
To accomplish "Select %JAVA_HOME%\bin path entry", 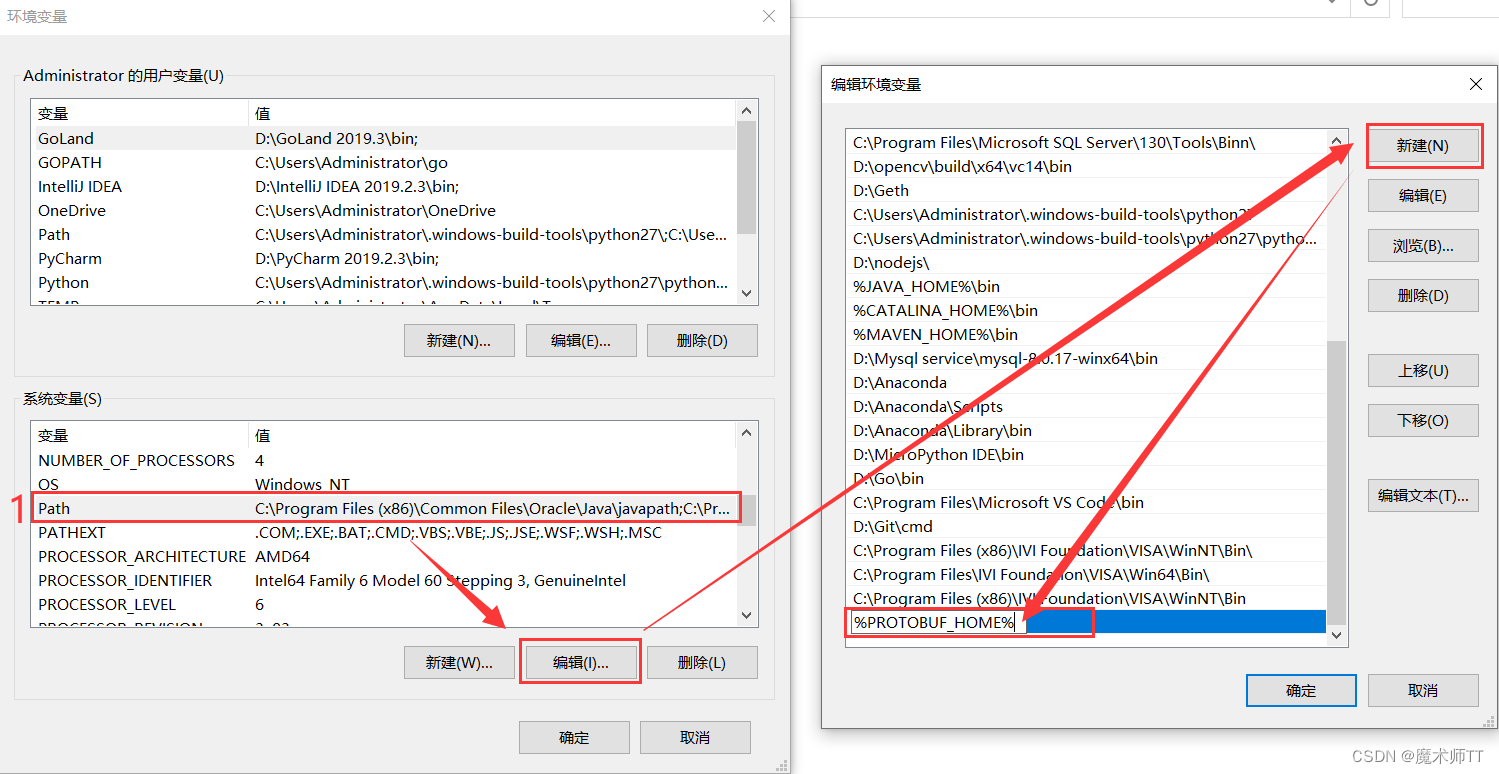I will (1086, 287).
